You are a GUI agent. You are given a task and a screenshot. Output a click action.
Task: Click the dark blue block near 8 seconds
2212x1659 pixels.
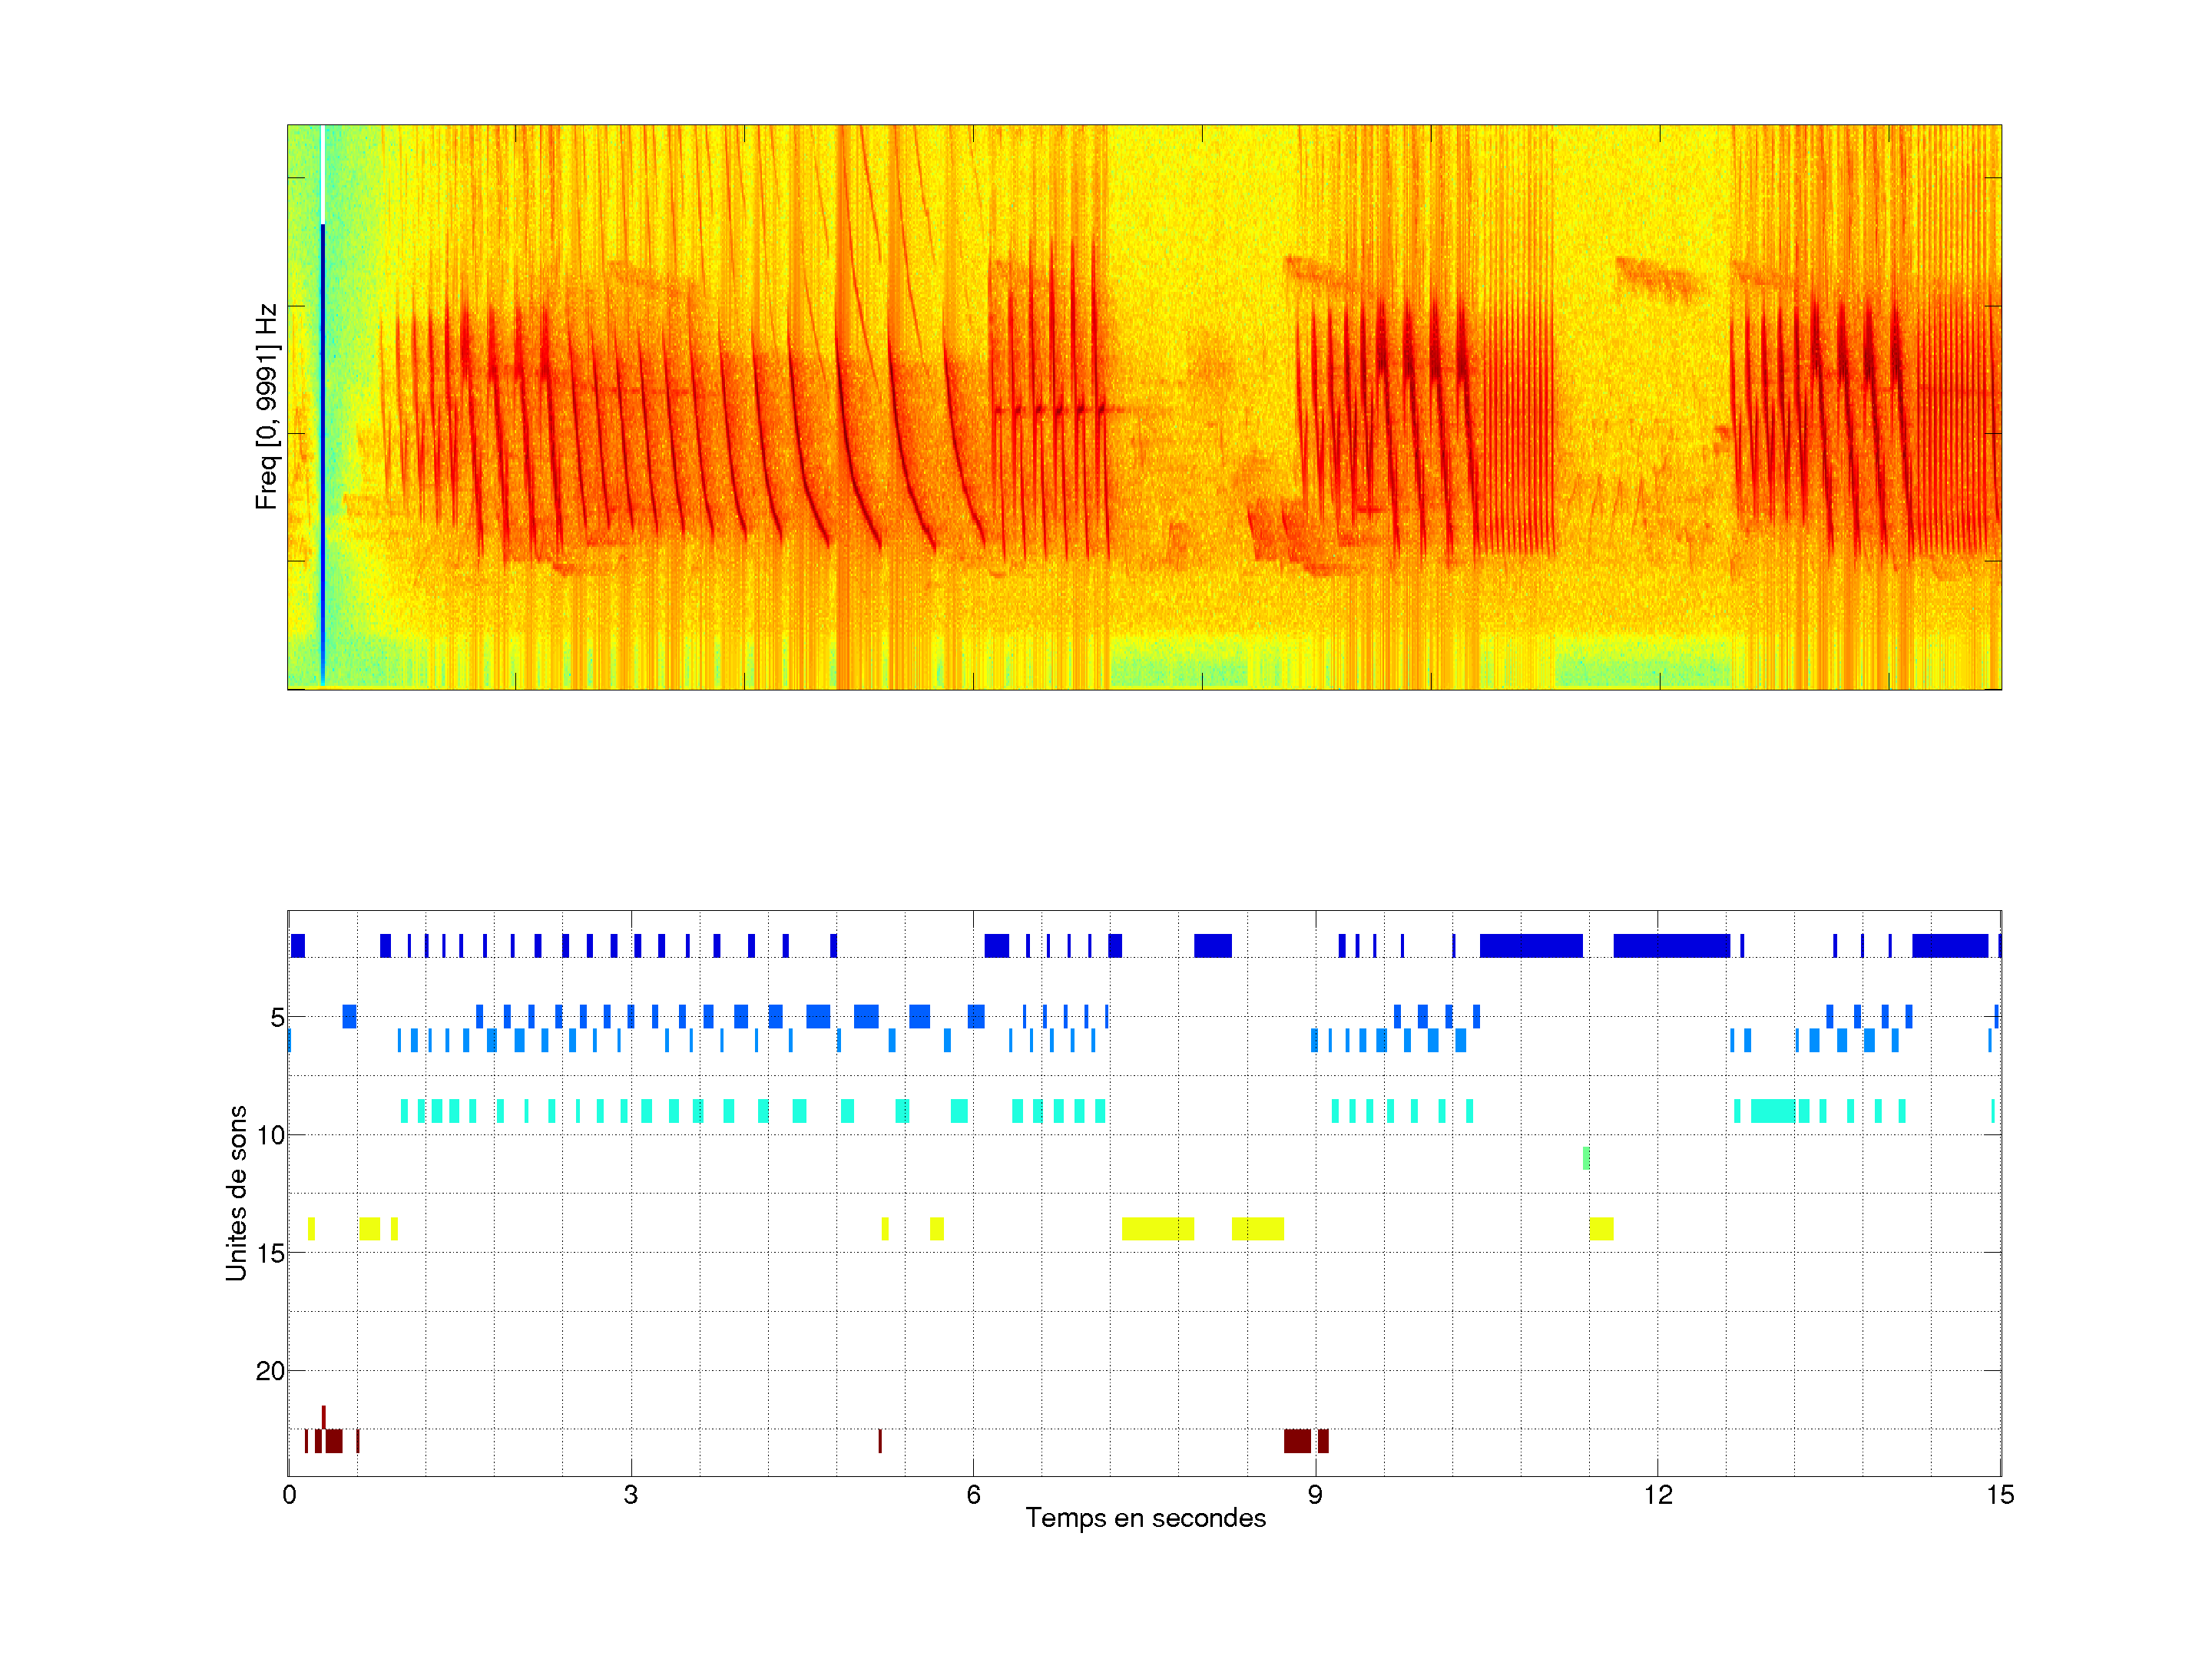[x=1212, y=945]
